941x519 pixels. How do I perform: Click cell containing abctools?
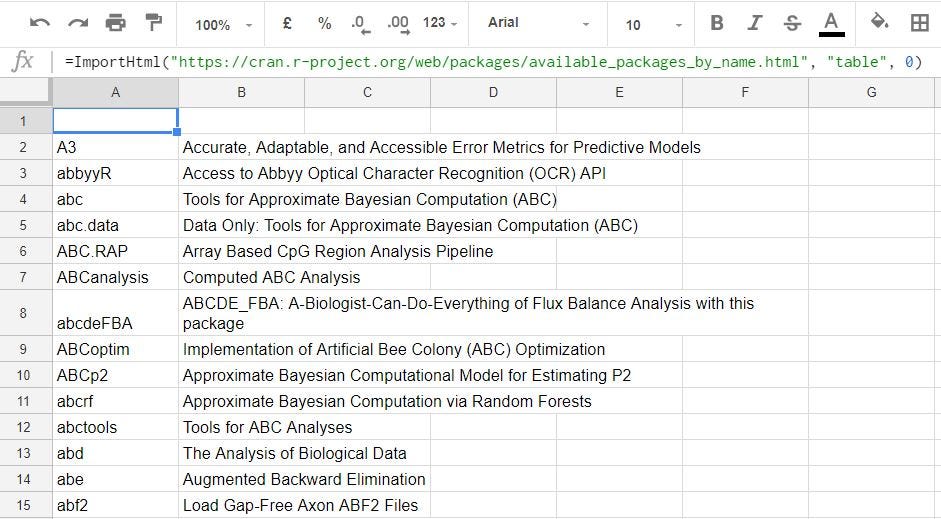(115, 427)
